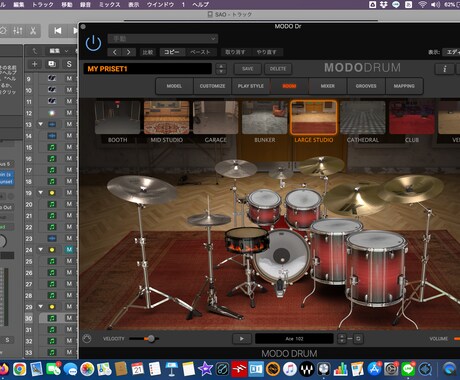This screenshot has width=460, height=380.
Task: Select the BOOTH room thumbnail
Action: click(x=117, y=118)
